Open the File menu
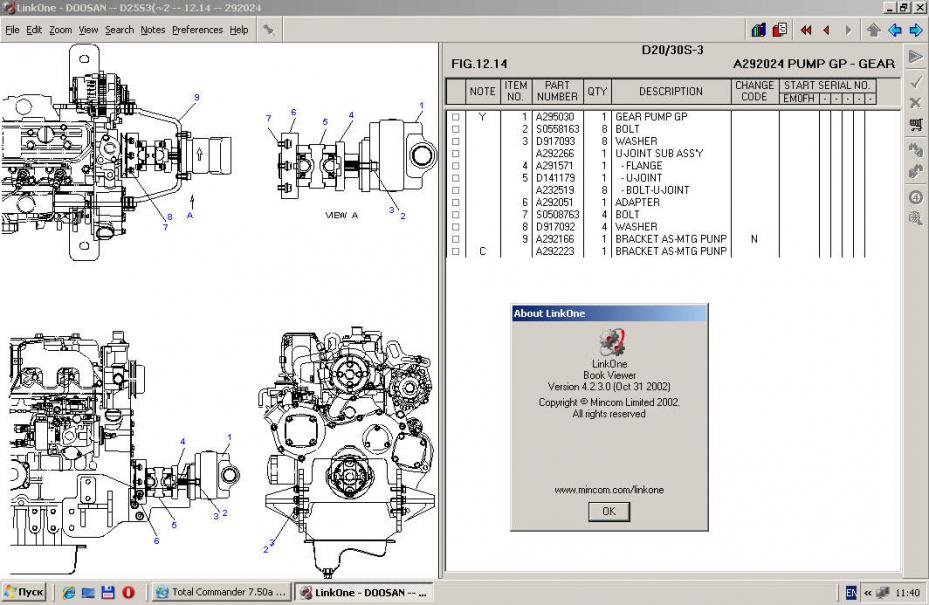This screenshot has width=929, height=605. pos(12,30)
